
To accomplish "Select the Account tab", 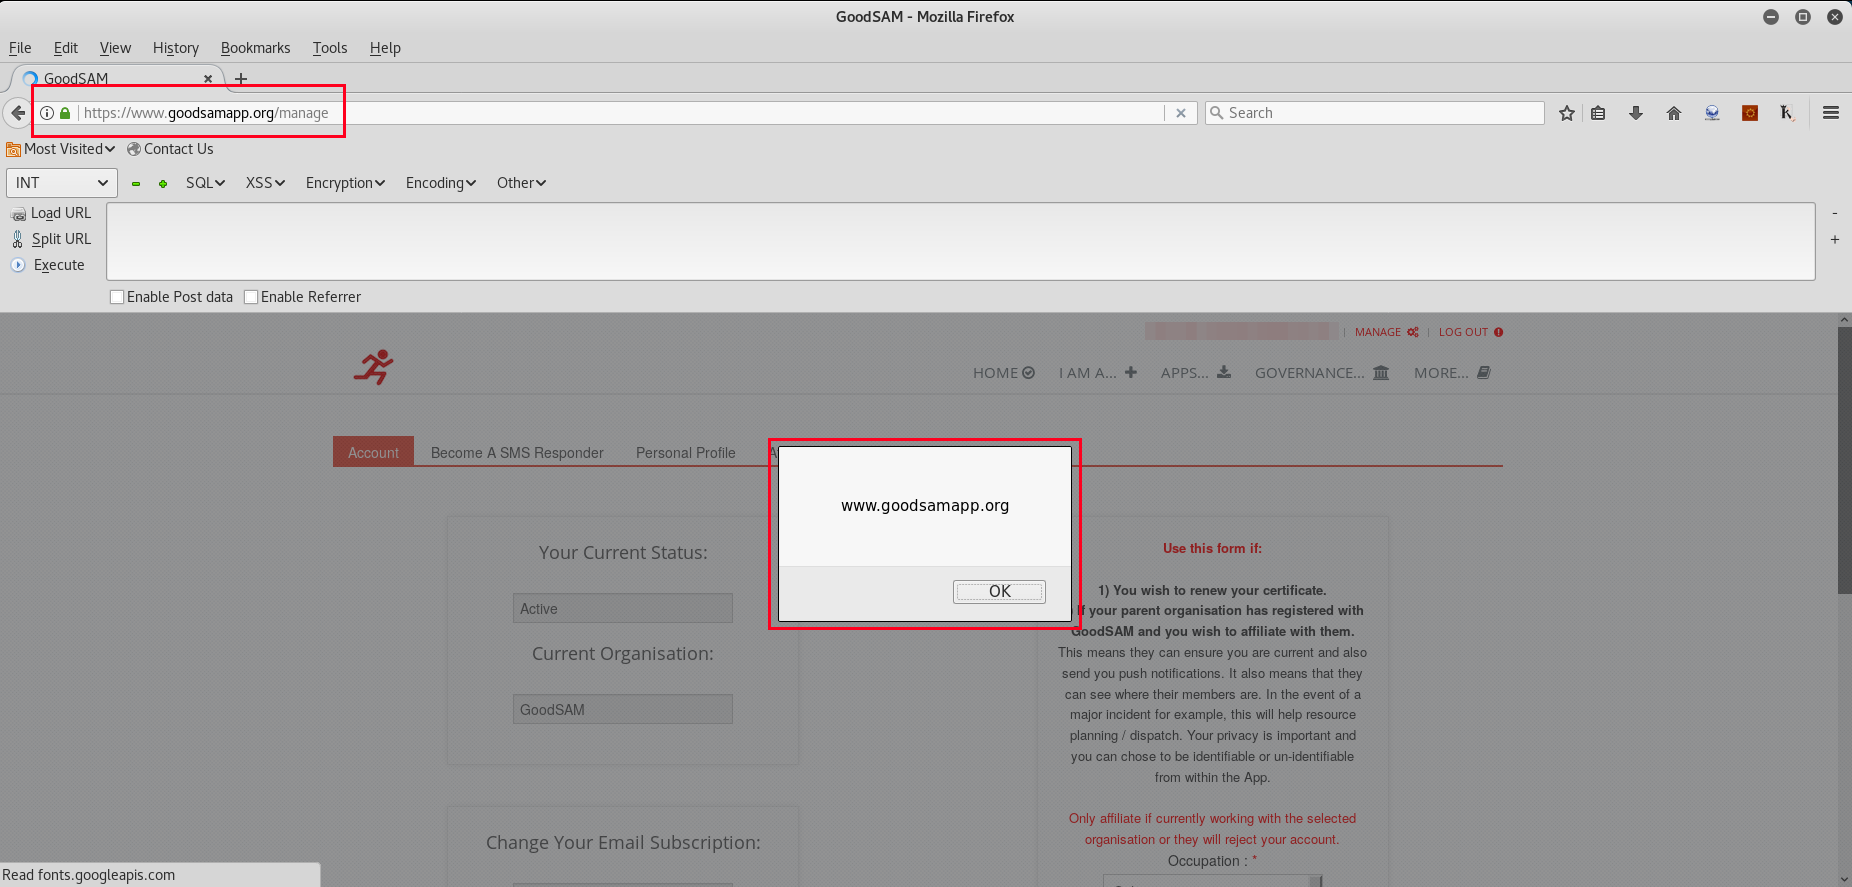I will point(373,452).
